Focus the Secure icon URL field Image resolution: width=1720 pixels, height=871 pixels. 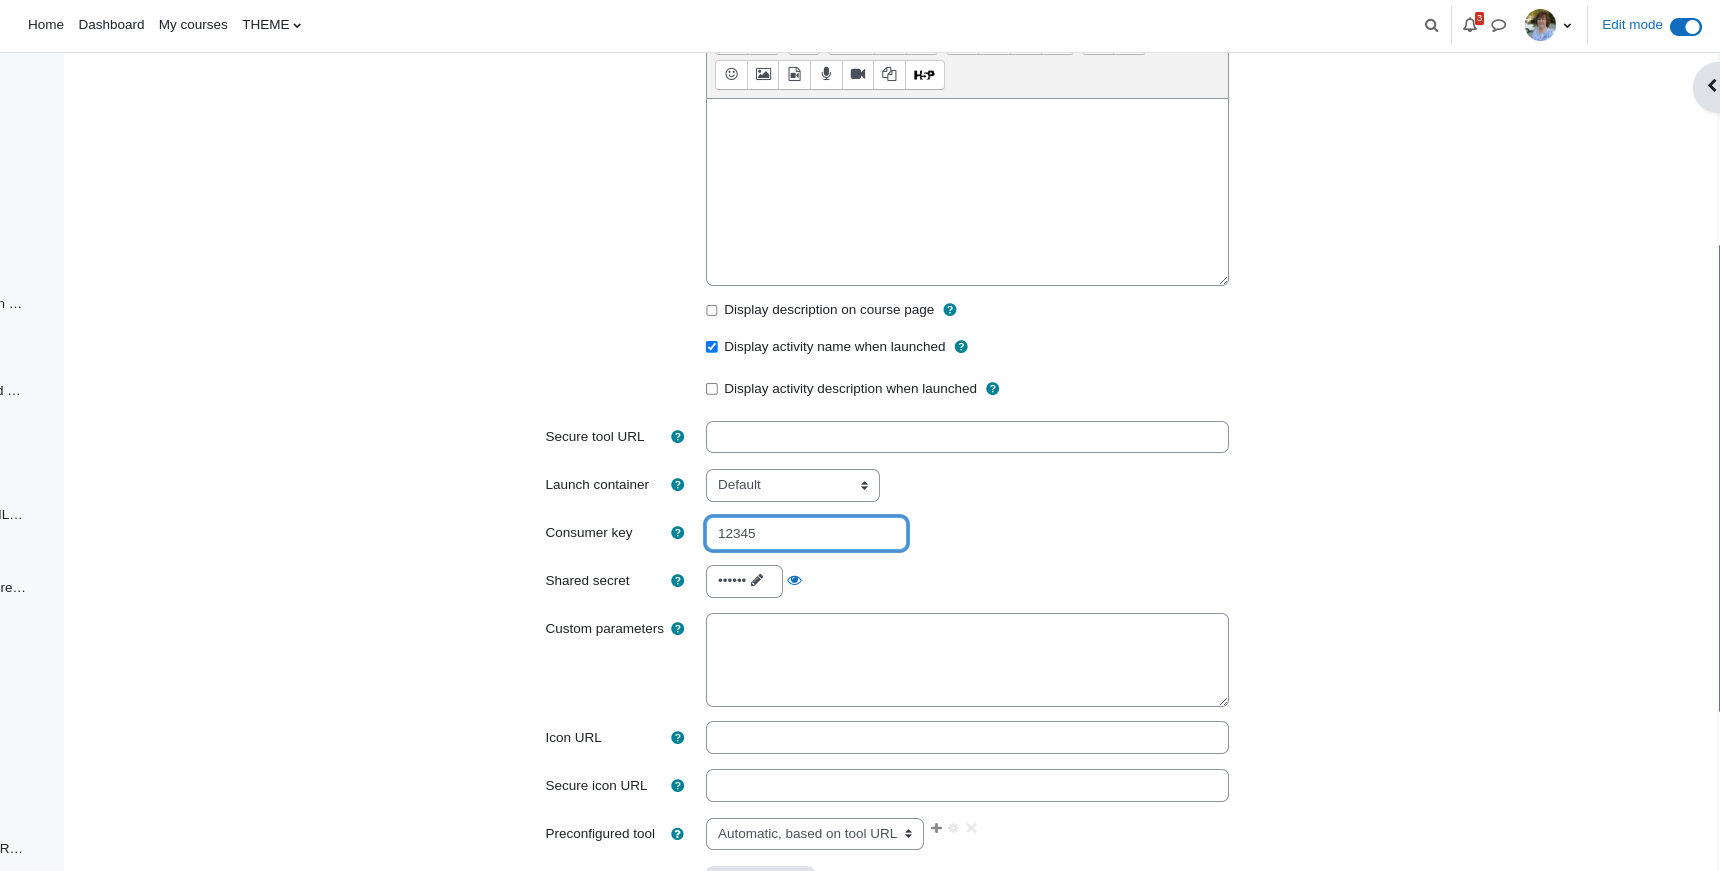point(967,786)
